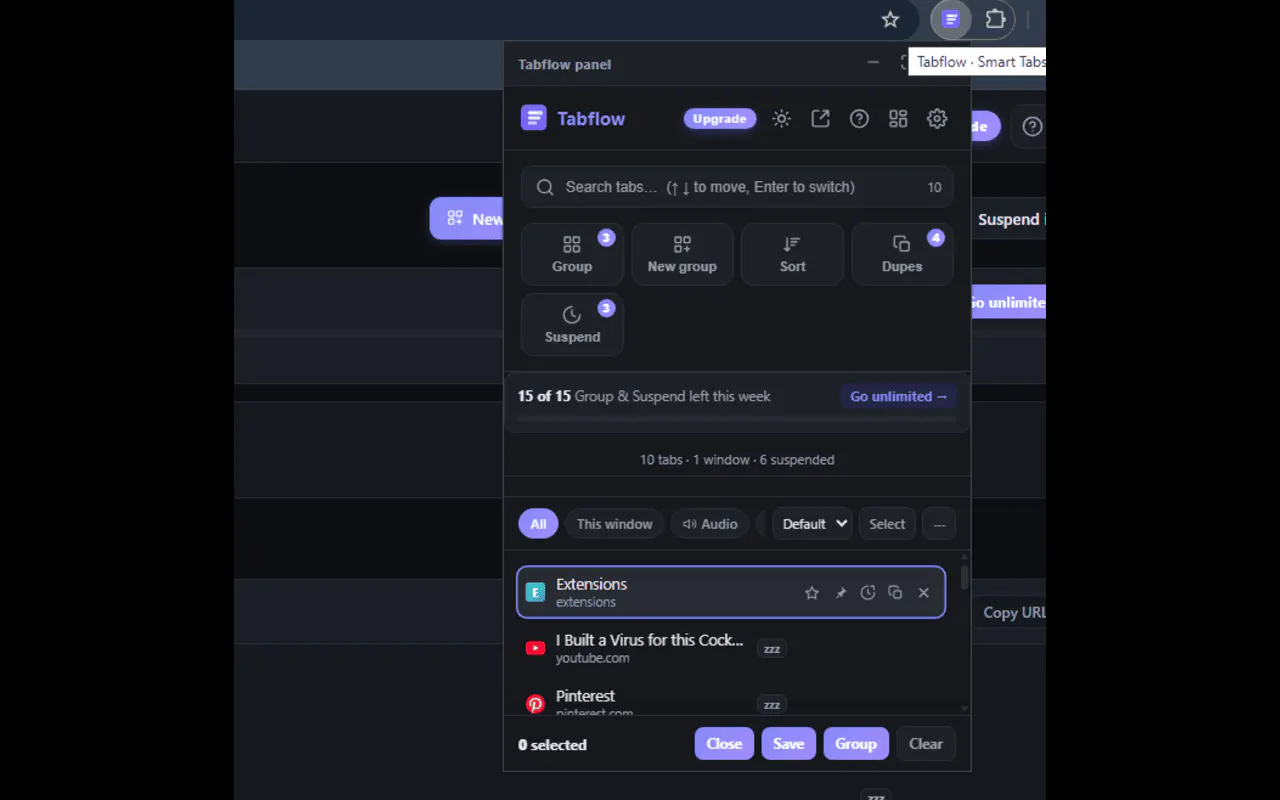The image size is (1280, 800).
Task: Click the zzz badge on the Pinterest row
Action: coord(772,705)
